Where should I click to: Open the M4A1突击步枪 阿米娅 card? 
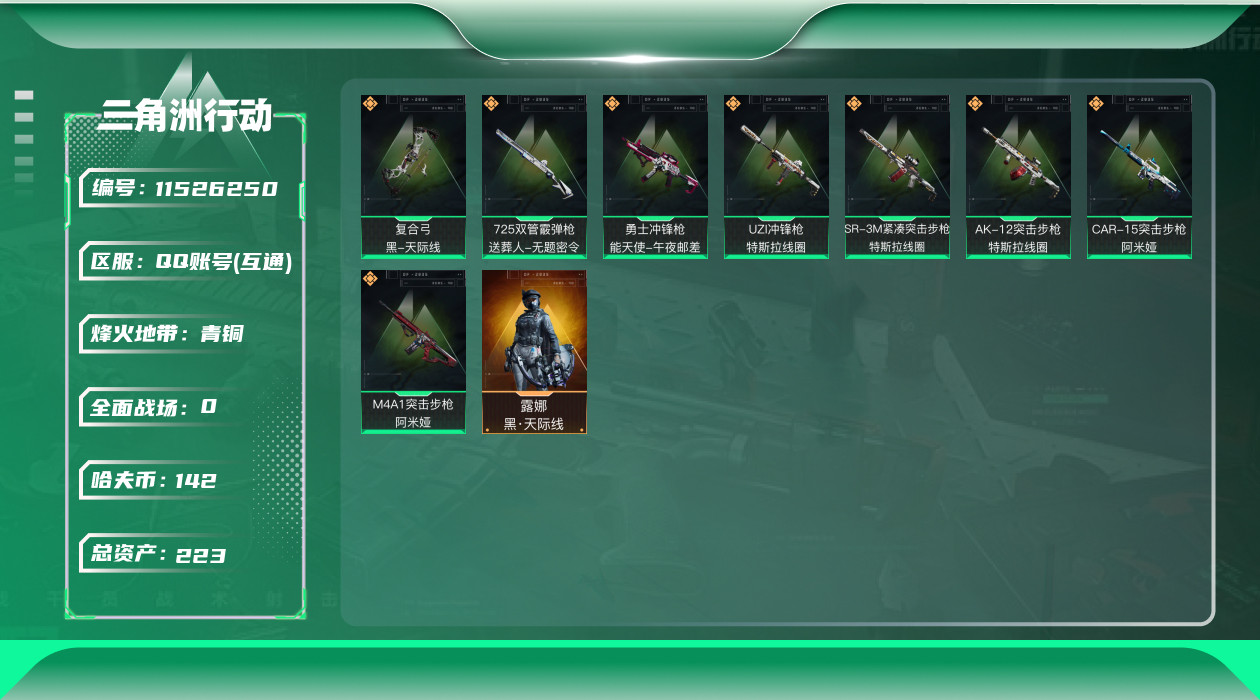(x=413, y=351)
